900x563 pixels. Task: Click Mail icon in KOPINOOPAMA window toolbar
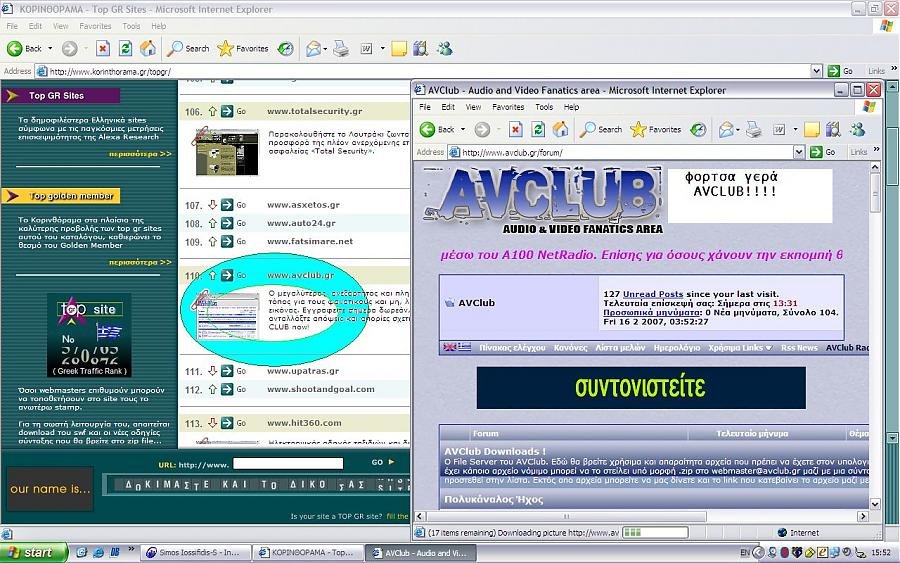313,49
